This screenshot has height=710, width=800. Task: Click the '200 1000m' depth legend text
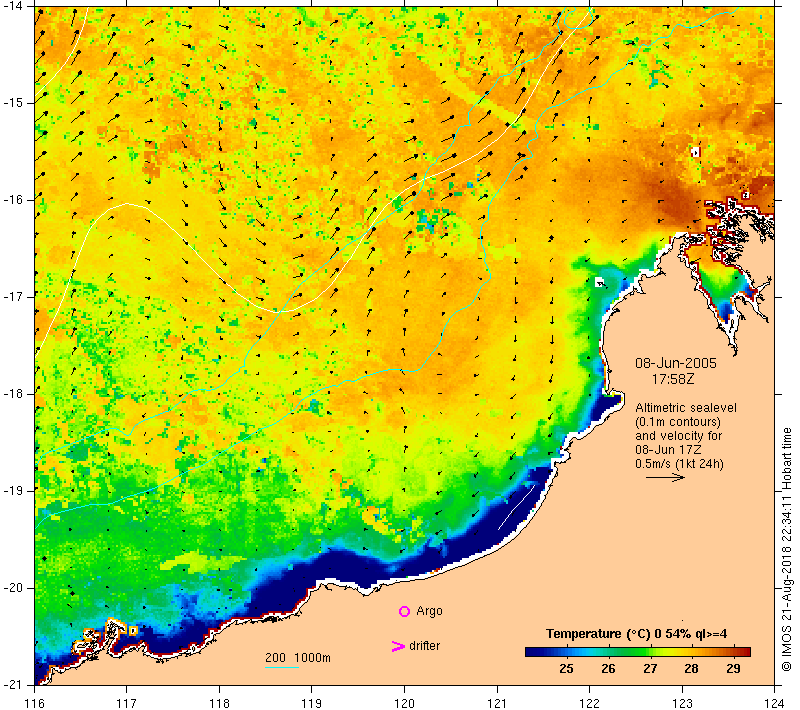(297, 657)
